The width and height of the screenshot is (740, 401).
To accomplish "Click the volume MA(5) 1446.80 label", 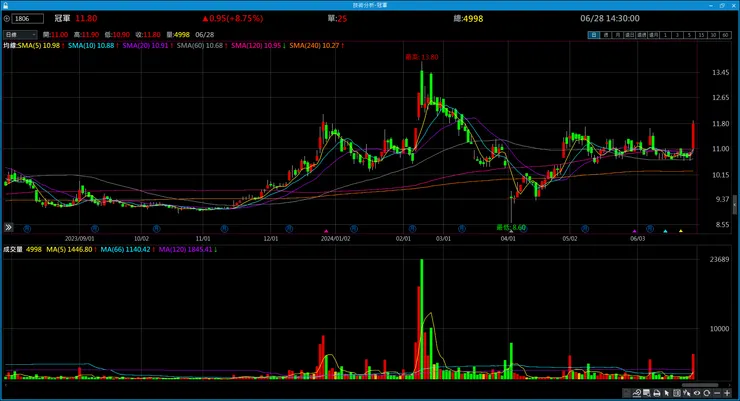I will (69, 249).
